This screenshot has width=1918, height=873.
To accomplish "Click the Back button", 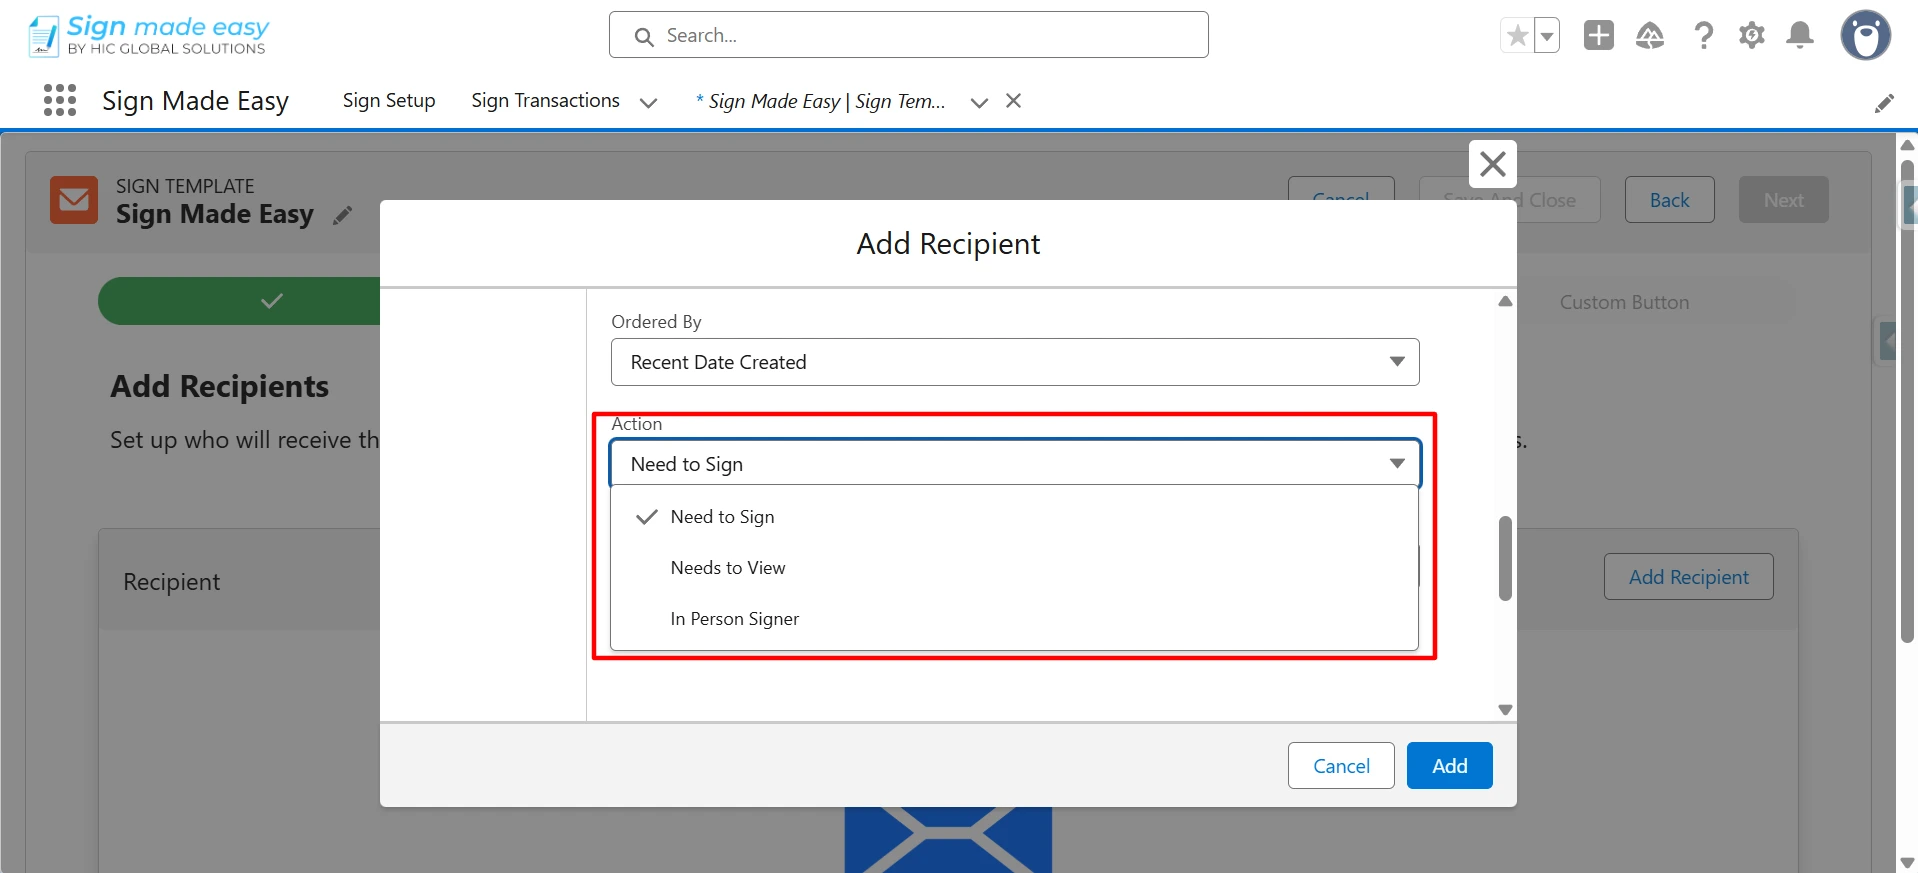I will coord(1670,200).
